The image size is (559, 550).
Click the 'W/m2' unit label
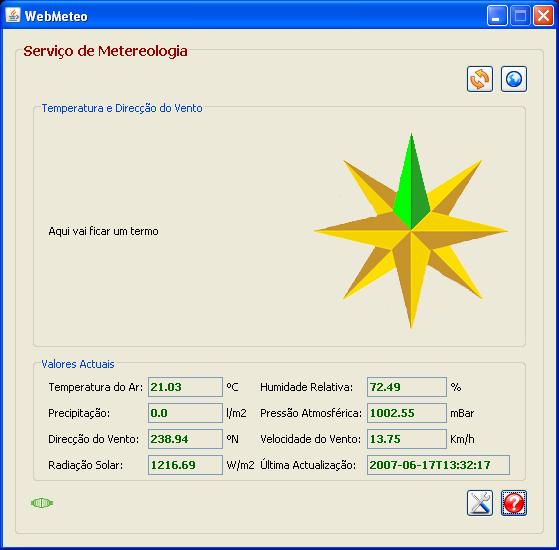[240, 465]
